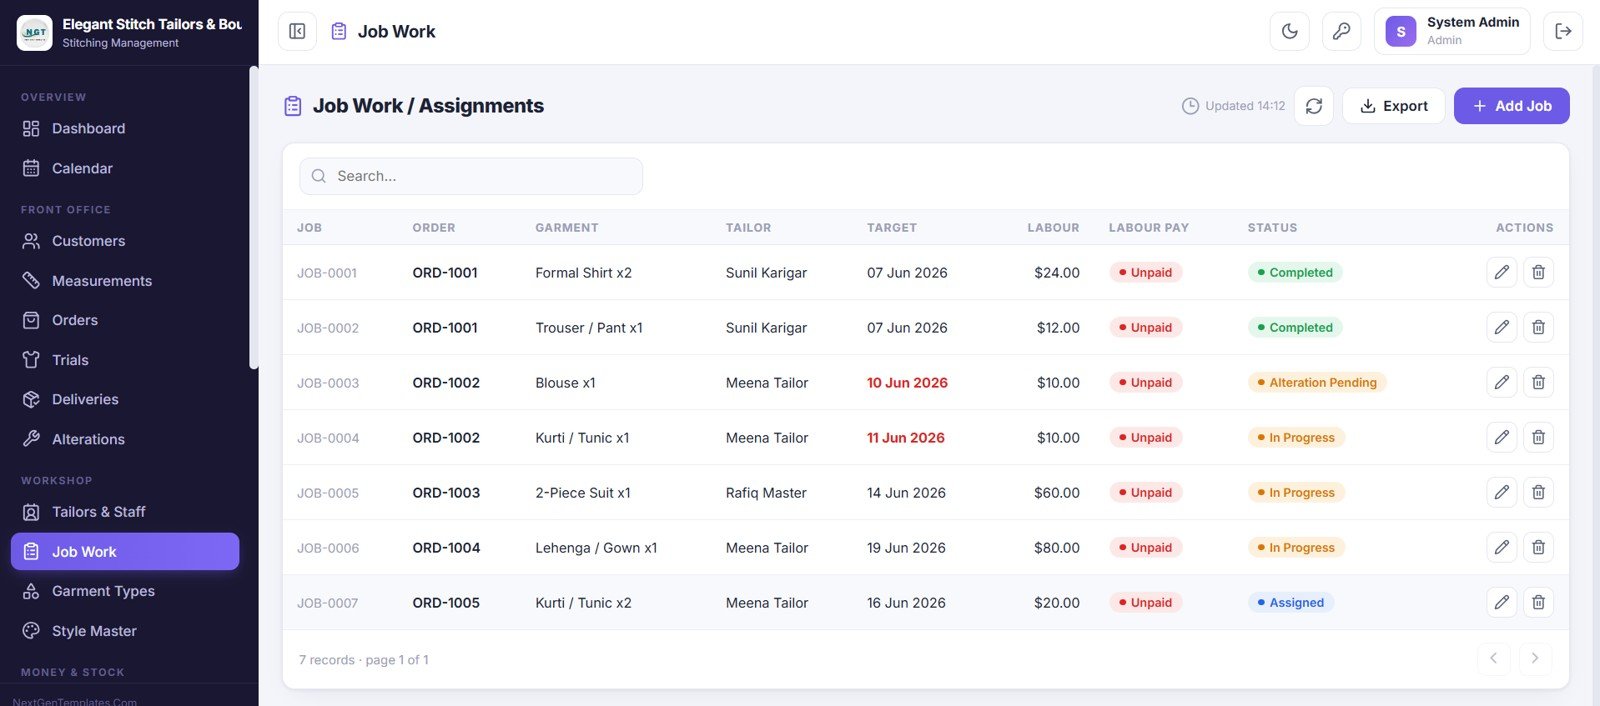The height and width of the screenshot is (706, 1600).
Task: Click the STATUS column header
Action: click(x=1272, y=228)
